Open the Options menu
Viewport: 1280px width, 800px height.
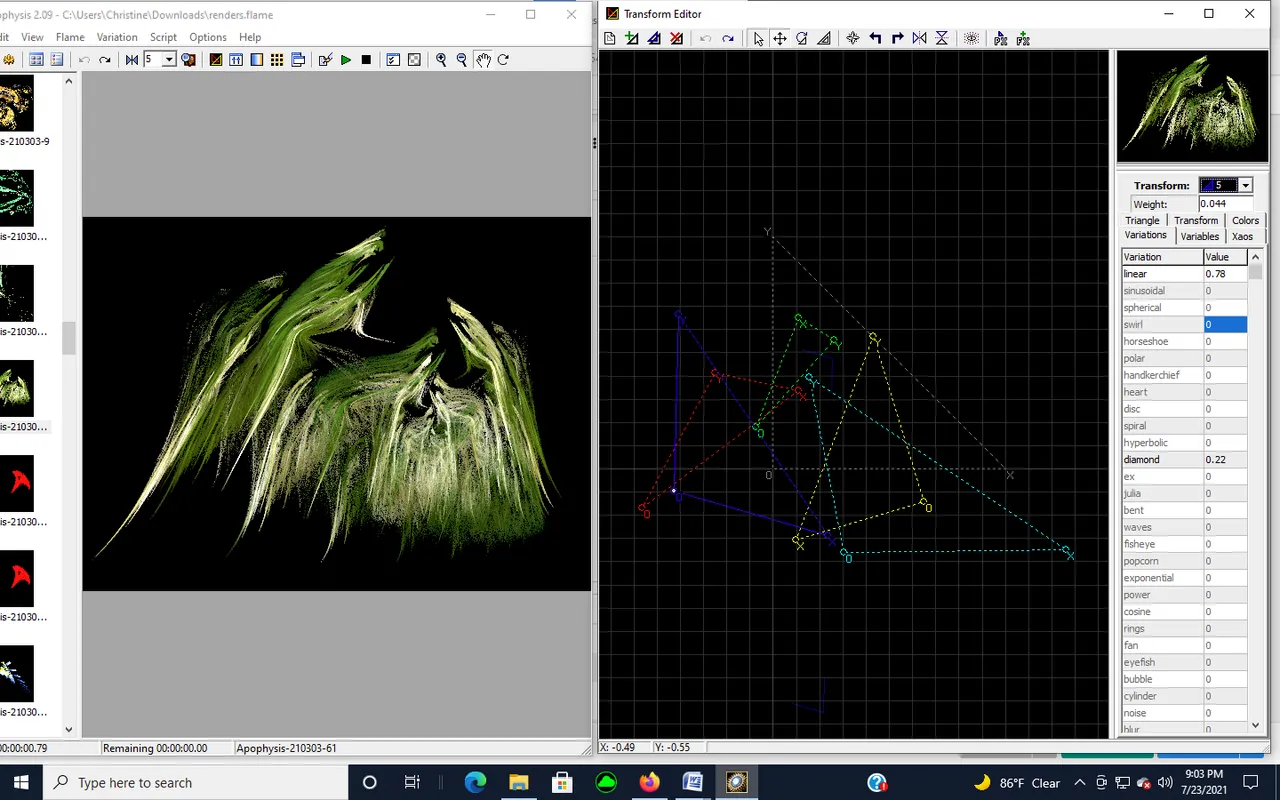coord(208,37)
